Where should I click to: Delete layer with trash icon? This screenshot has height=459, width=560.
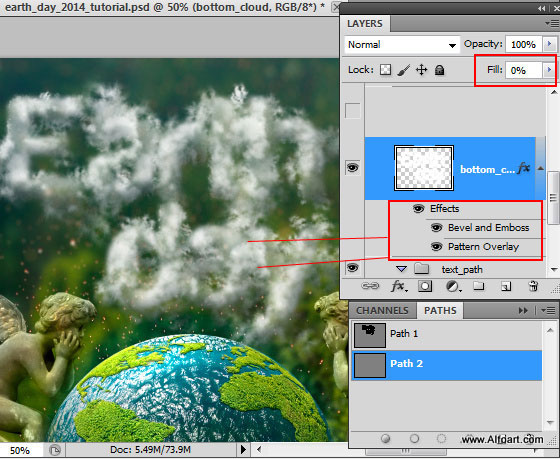[533, 286]
